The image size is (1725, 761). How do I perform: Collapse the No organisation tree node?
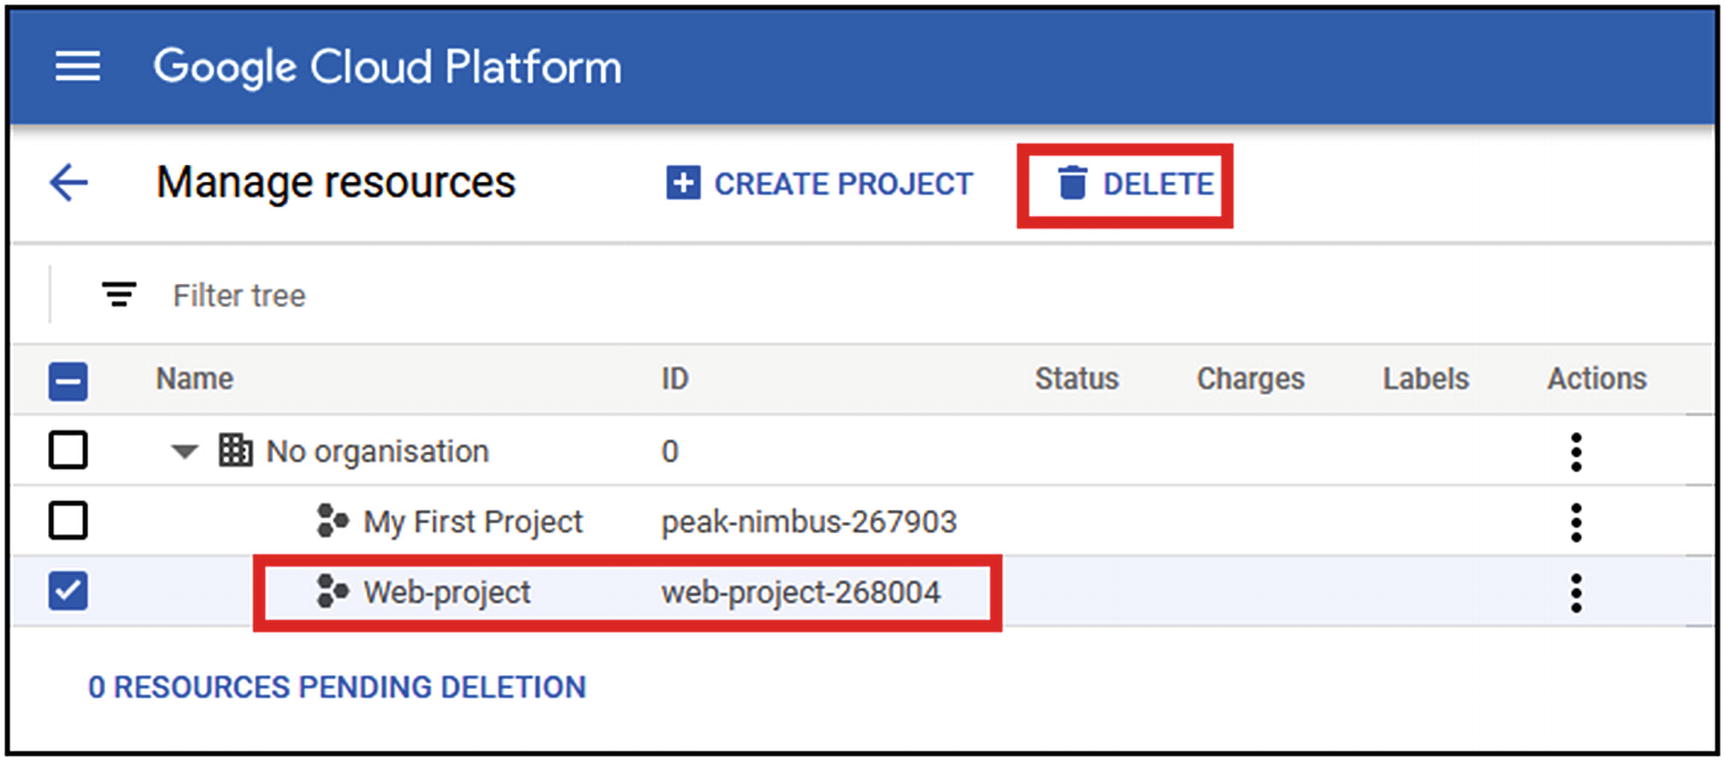(184, 452)
